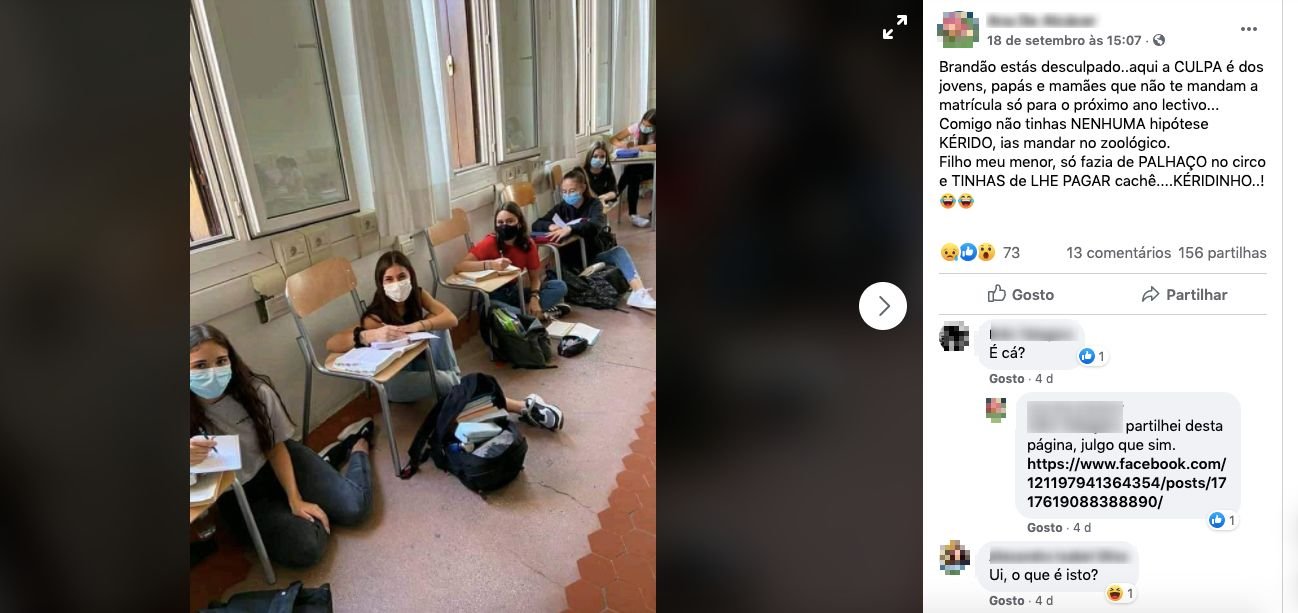Like the 'É cá?' comment via Gosto
Screen dimensions: 1298x613
(x=1007, y=379)
